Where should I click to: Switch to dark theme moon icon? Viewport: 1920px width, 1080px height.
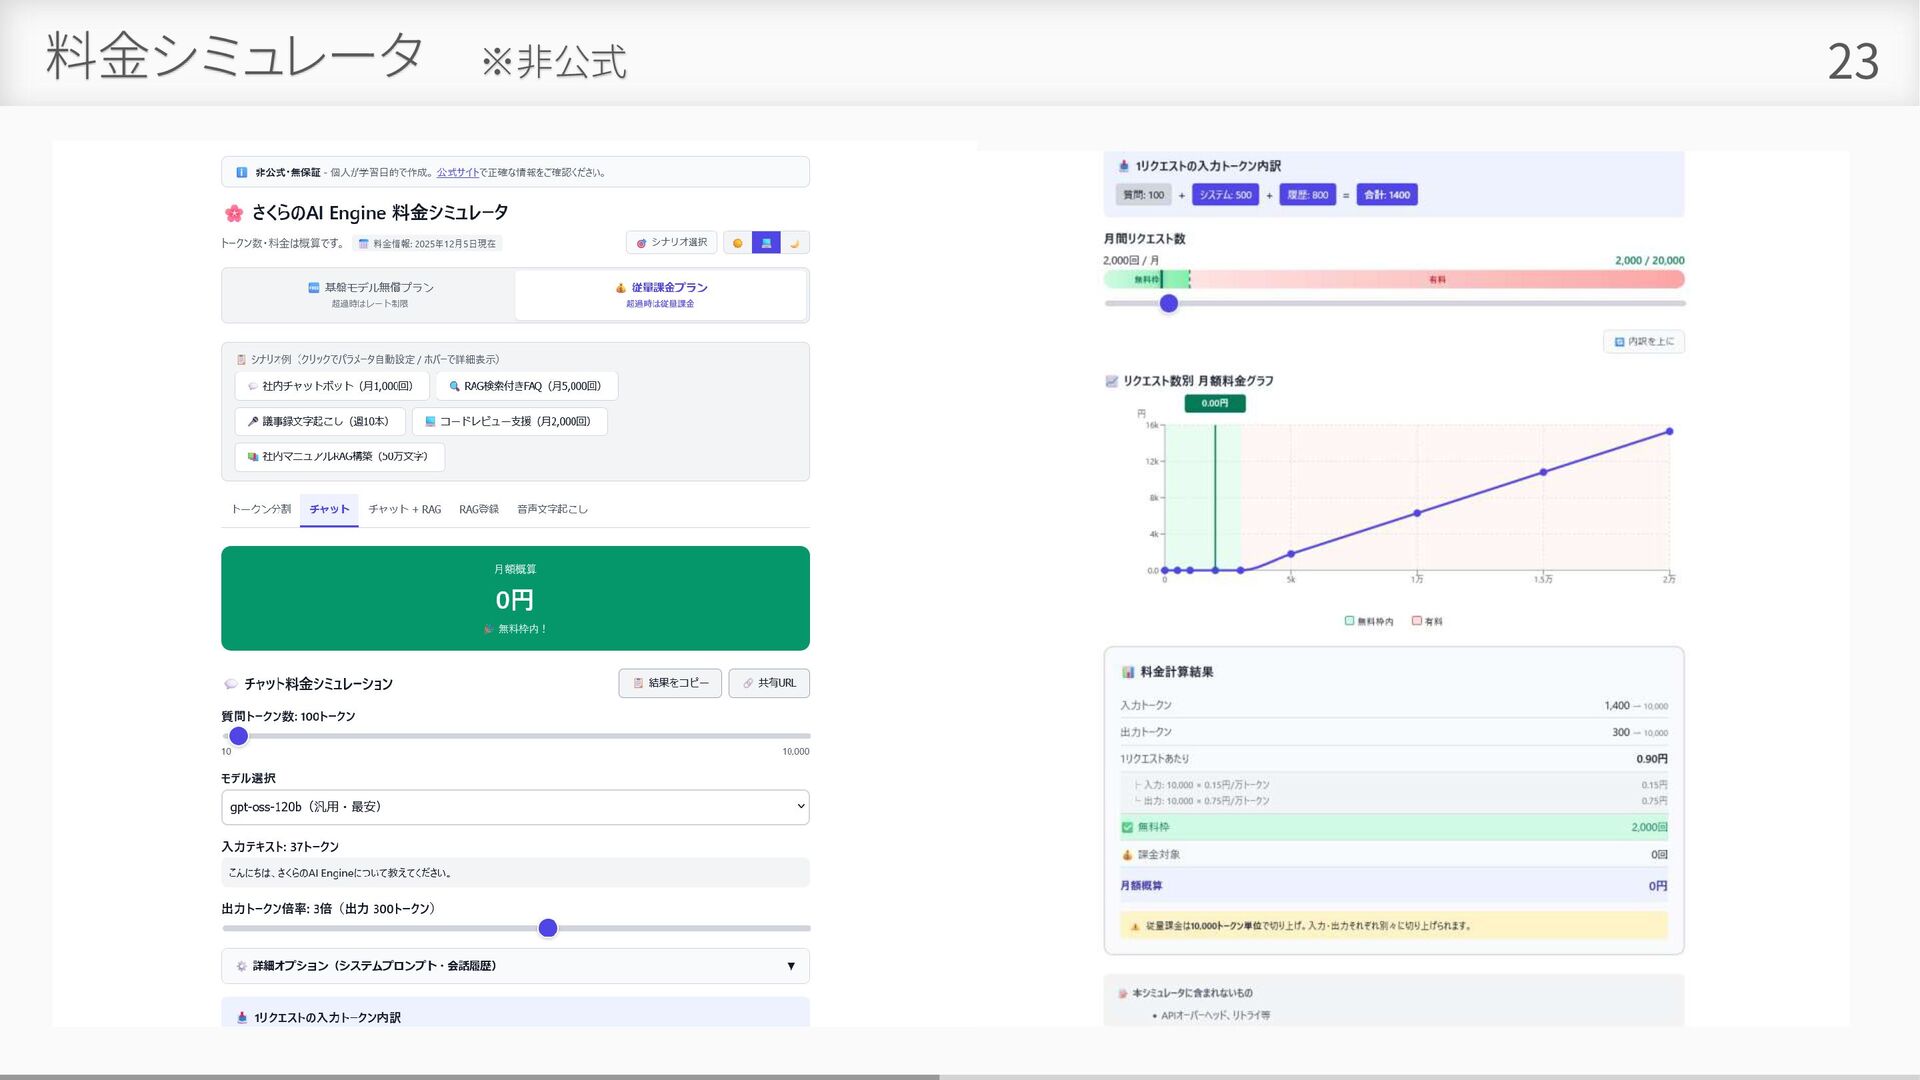click(795, 243)
